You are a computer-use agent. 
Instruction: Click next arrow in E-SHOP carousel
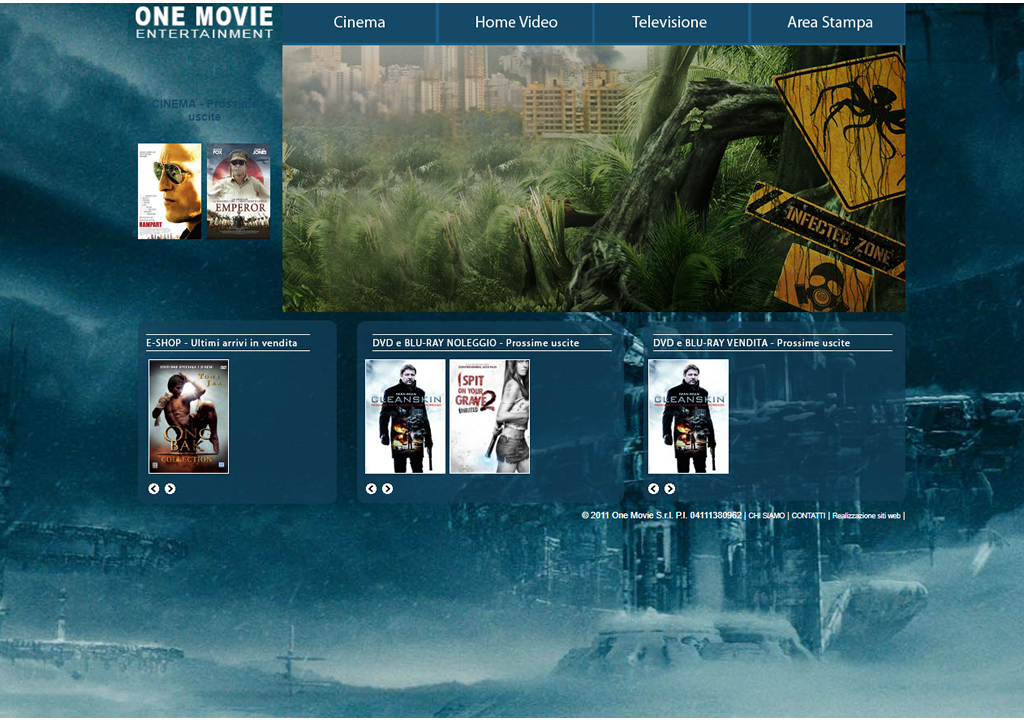(170, 489)
